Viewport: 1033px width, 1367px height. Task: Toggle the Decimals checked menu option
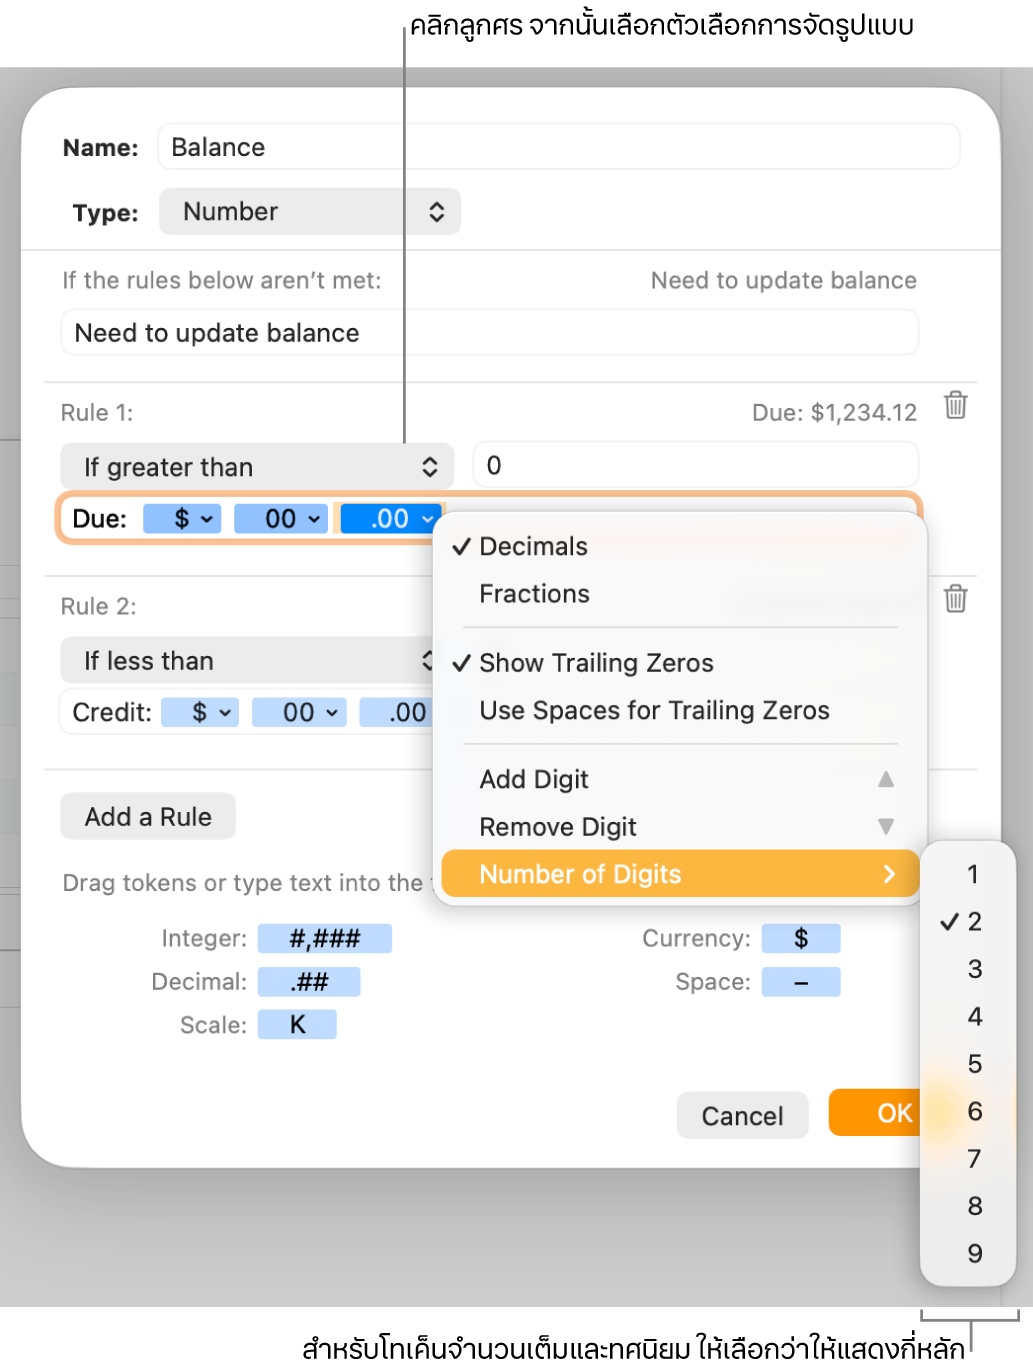[534, 547]
